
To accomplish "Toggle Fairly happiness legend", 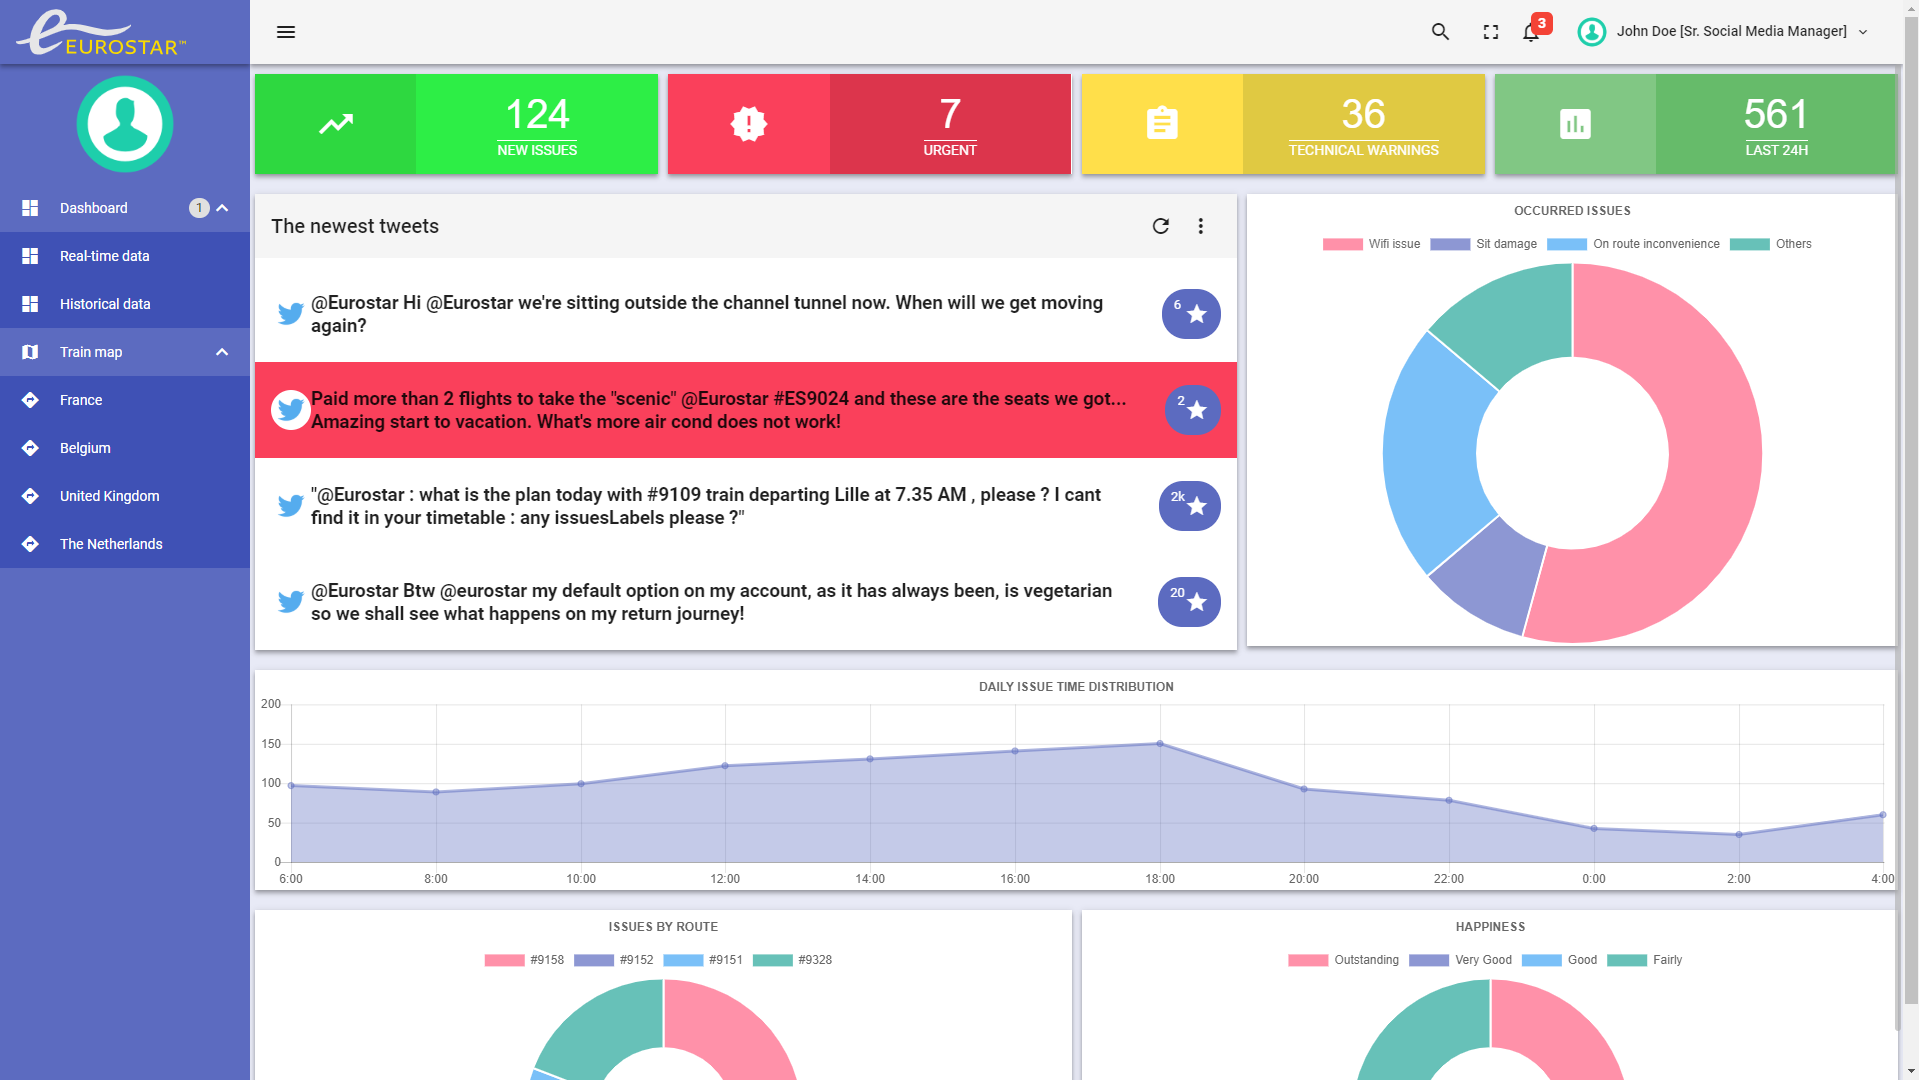I will click(1644, 960).
